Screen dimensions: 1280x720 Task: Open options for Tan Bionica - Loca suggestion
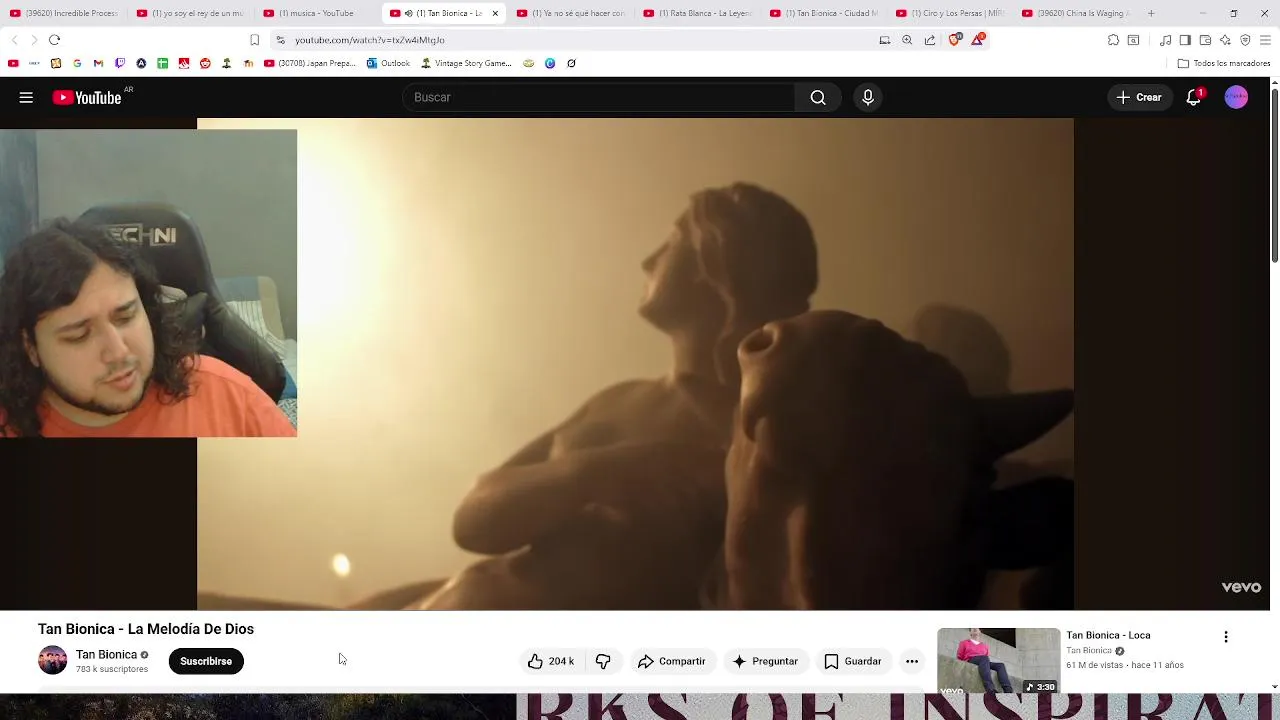(x=1226, y=637)
